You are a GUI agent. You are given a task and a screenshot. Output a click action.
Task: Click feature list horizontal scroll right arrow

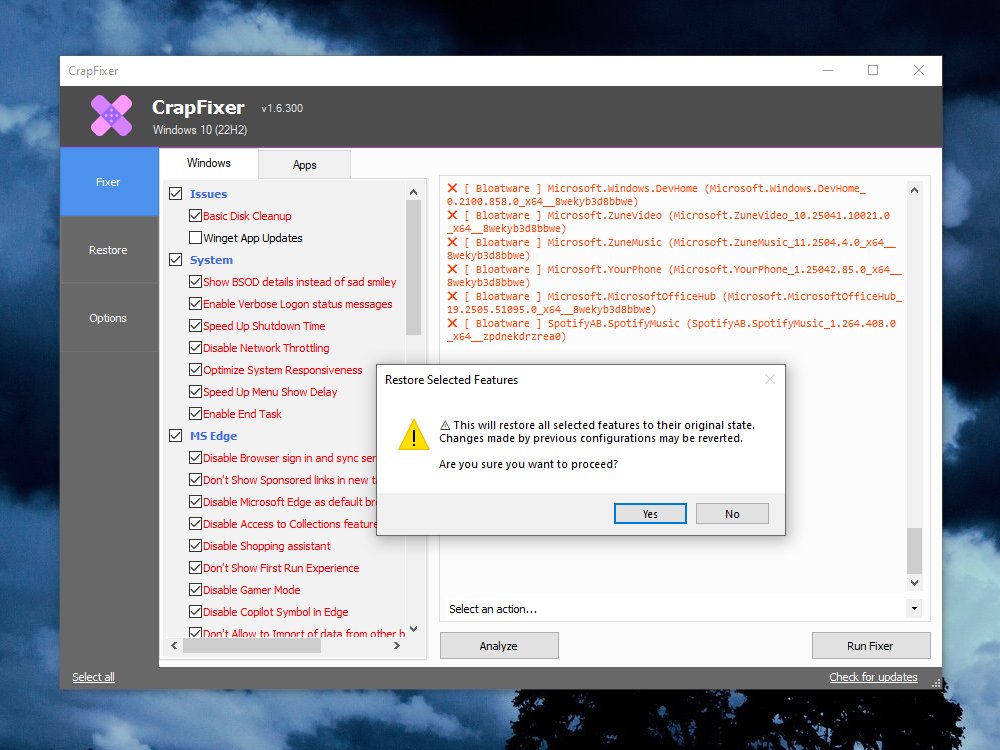coord(397,645)
